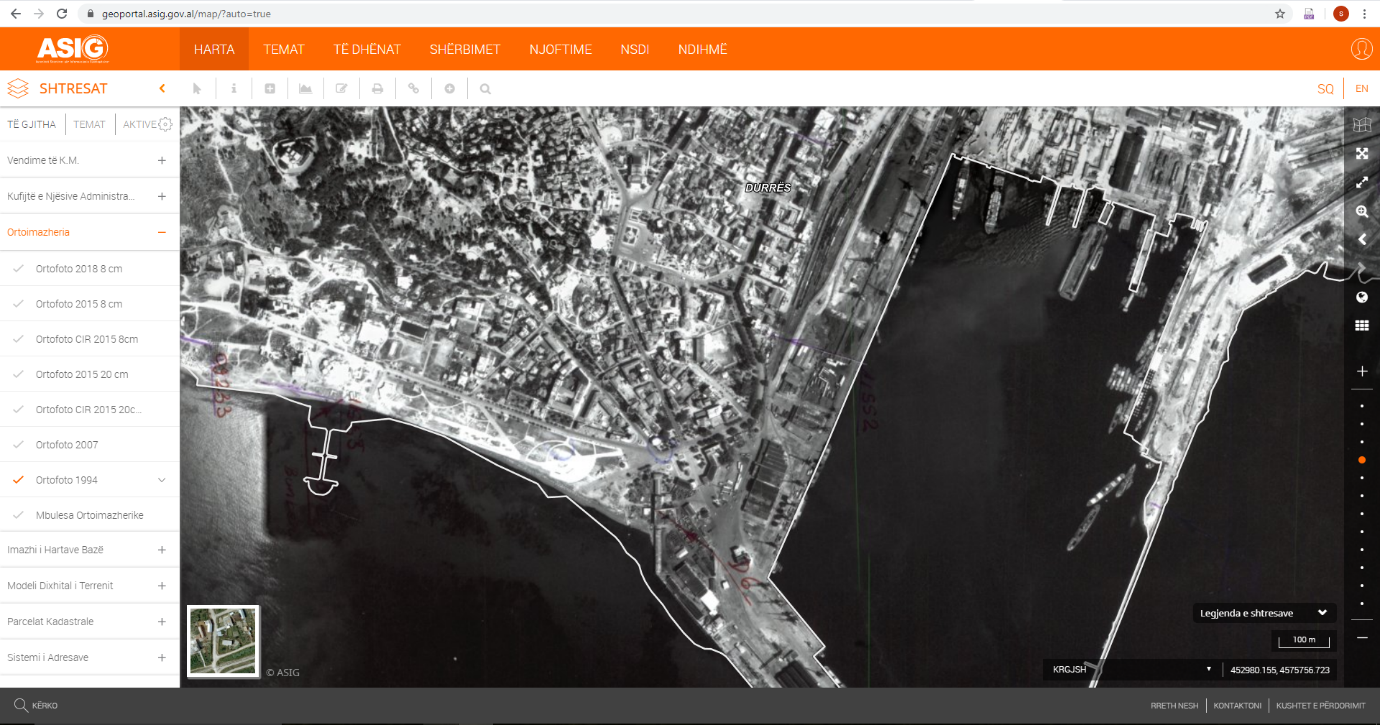Bookmark this page with star icon

coord(1279,14)
